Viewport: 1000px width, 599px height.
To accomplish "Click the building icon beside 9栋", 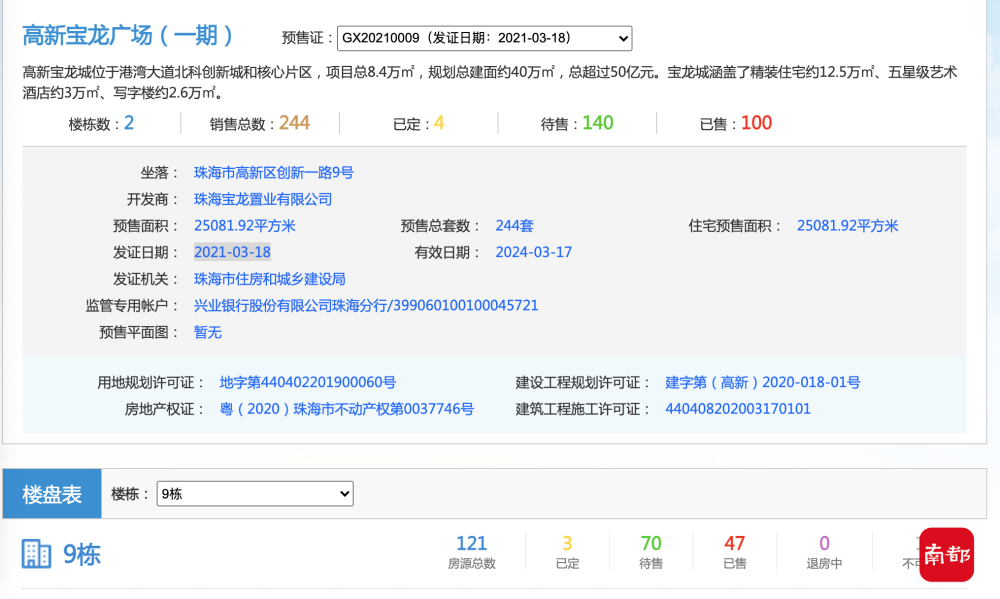I will click(x=36, y=554).
